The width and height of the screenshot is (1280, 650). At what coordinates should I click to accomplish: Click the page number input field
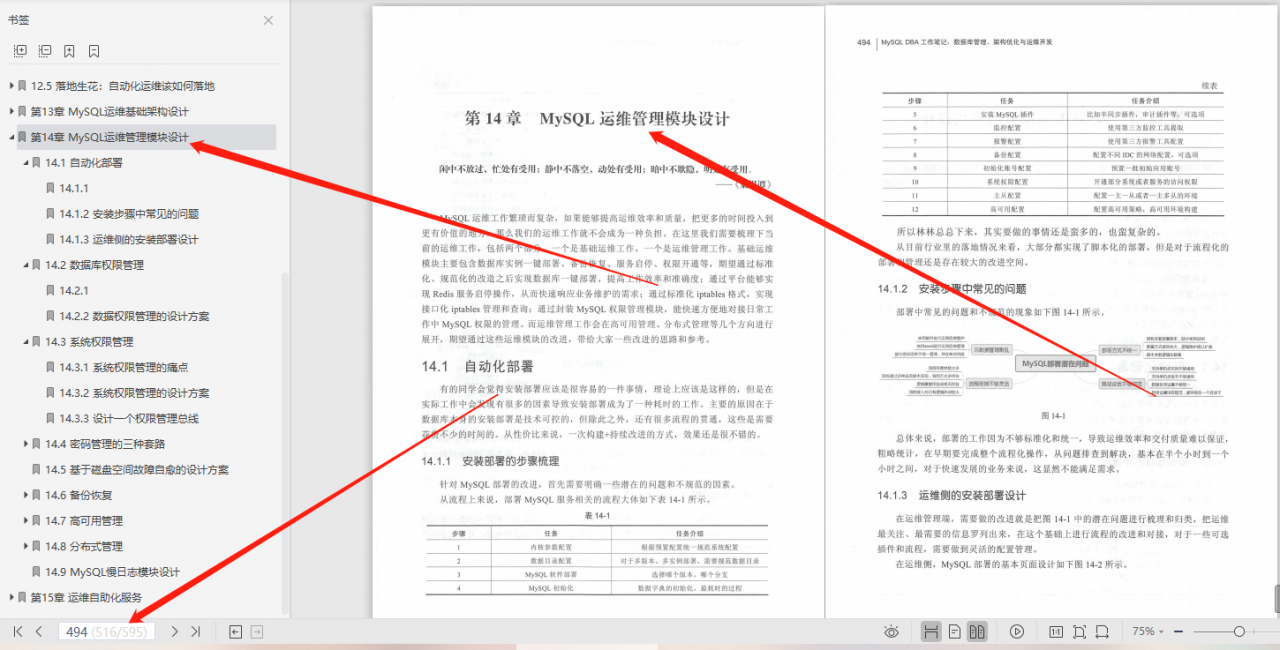(x=106, y=631)
